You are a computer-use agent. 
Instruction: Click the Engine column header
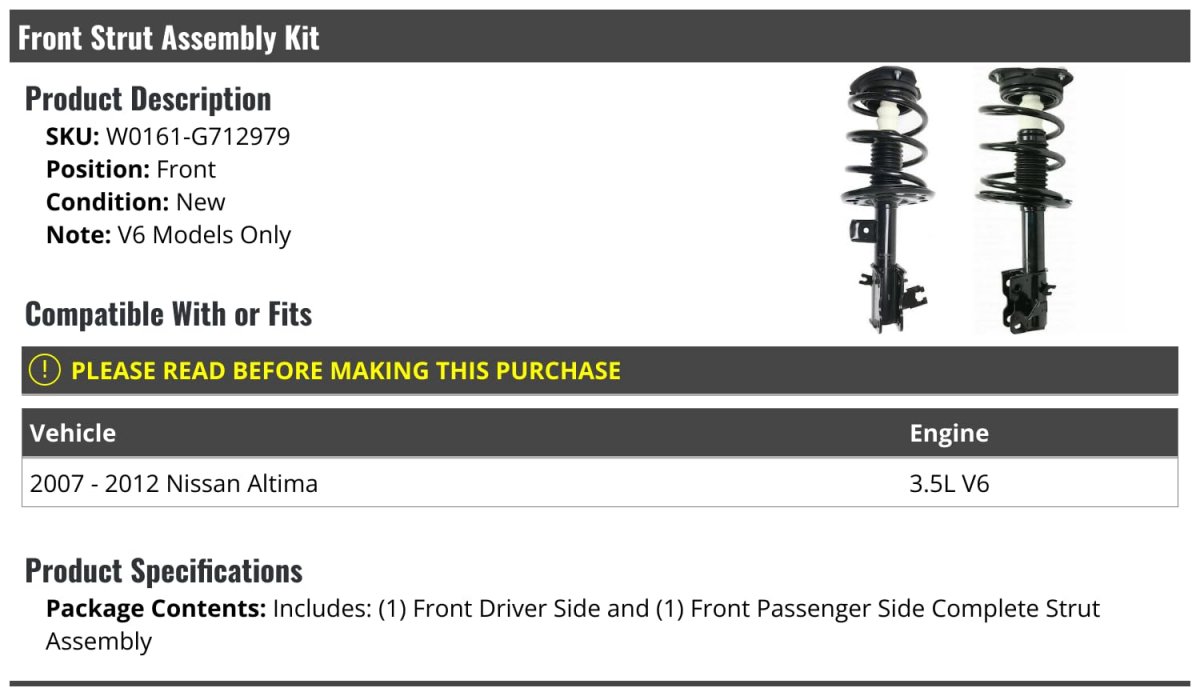949,434
